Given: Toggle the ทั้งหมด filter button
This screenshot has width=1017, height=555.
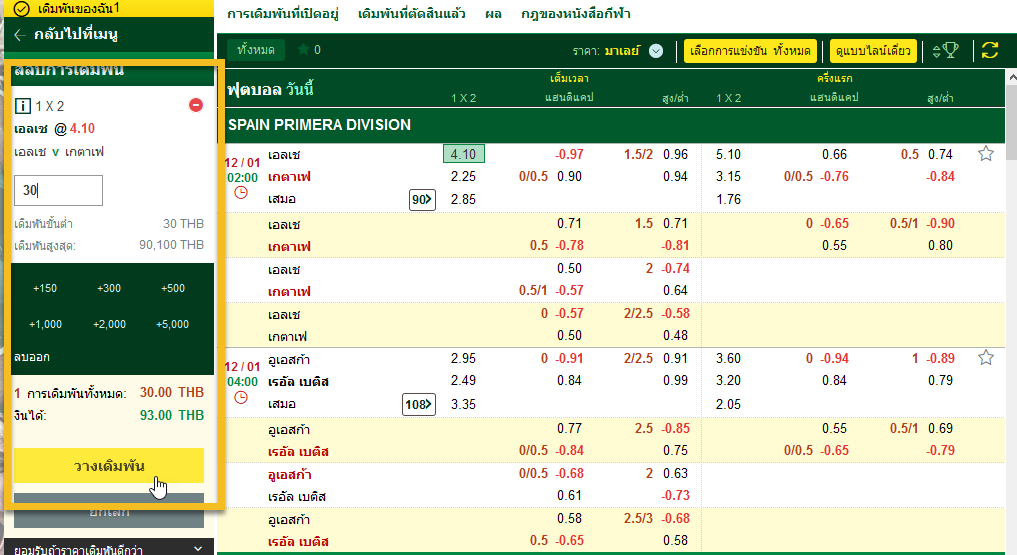Looking at the screenshot, I should 256,50.
